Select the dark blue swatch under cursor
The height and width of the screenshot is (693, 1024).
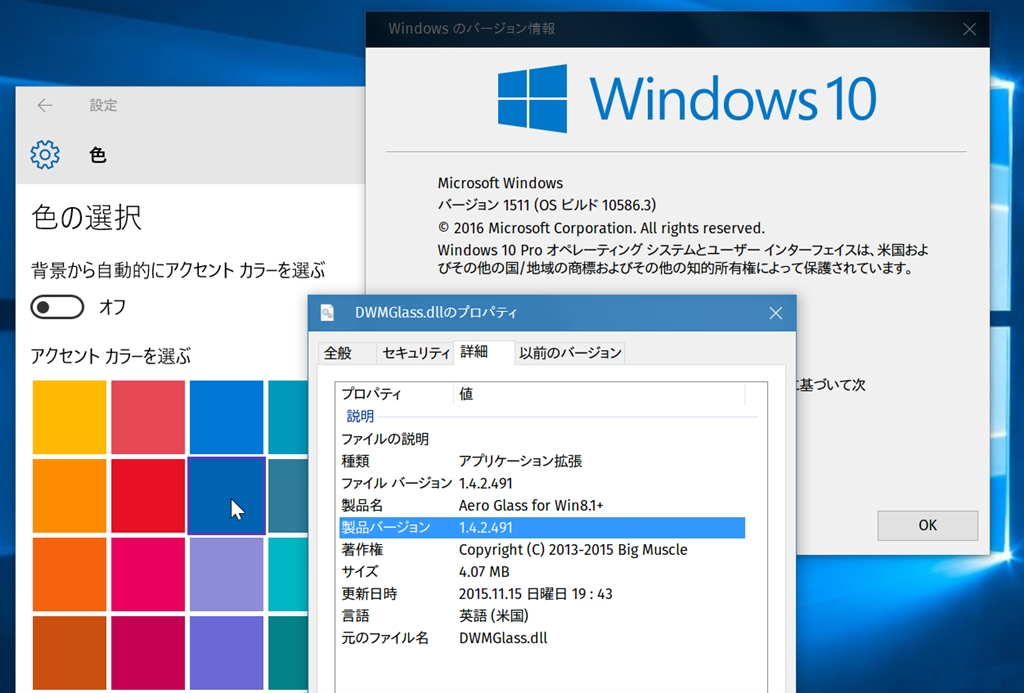point(227,496)
